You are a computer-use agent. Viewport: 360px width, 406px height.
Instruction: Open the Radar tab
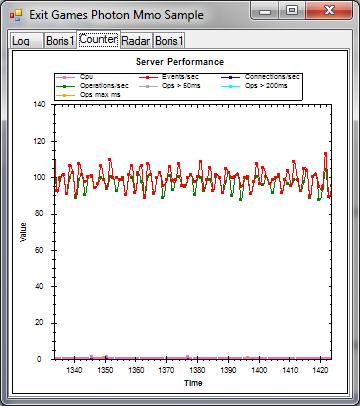[x=136, y=41]
